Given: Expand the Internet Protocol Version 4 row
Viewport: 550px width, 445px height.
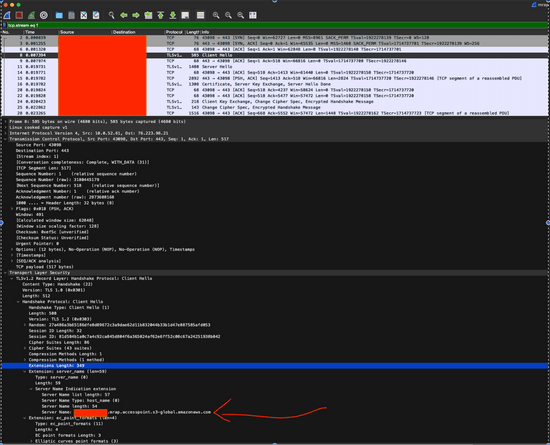Looking at the screenshot, I should [5, 133].
